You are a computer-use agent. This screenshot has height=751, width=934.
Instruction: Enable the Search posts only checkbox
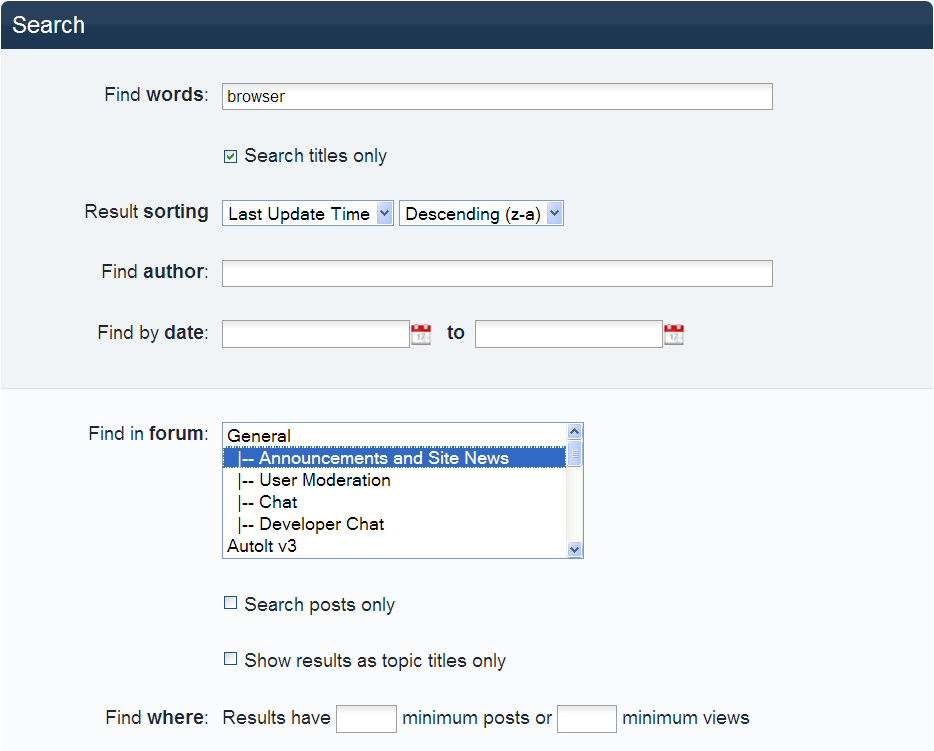(x=230, y=604)
